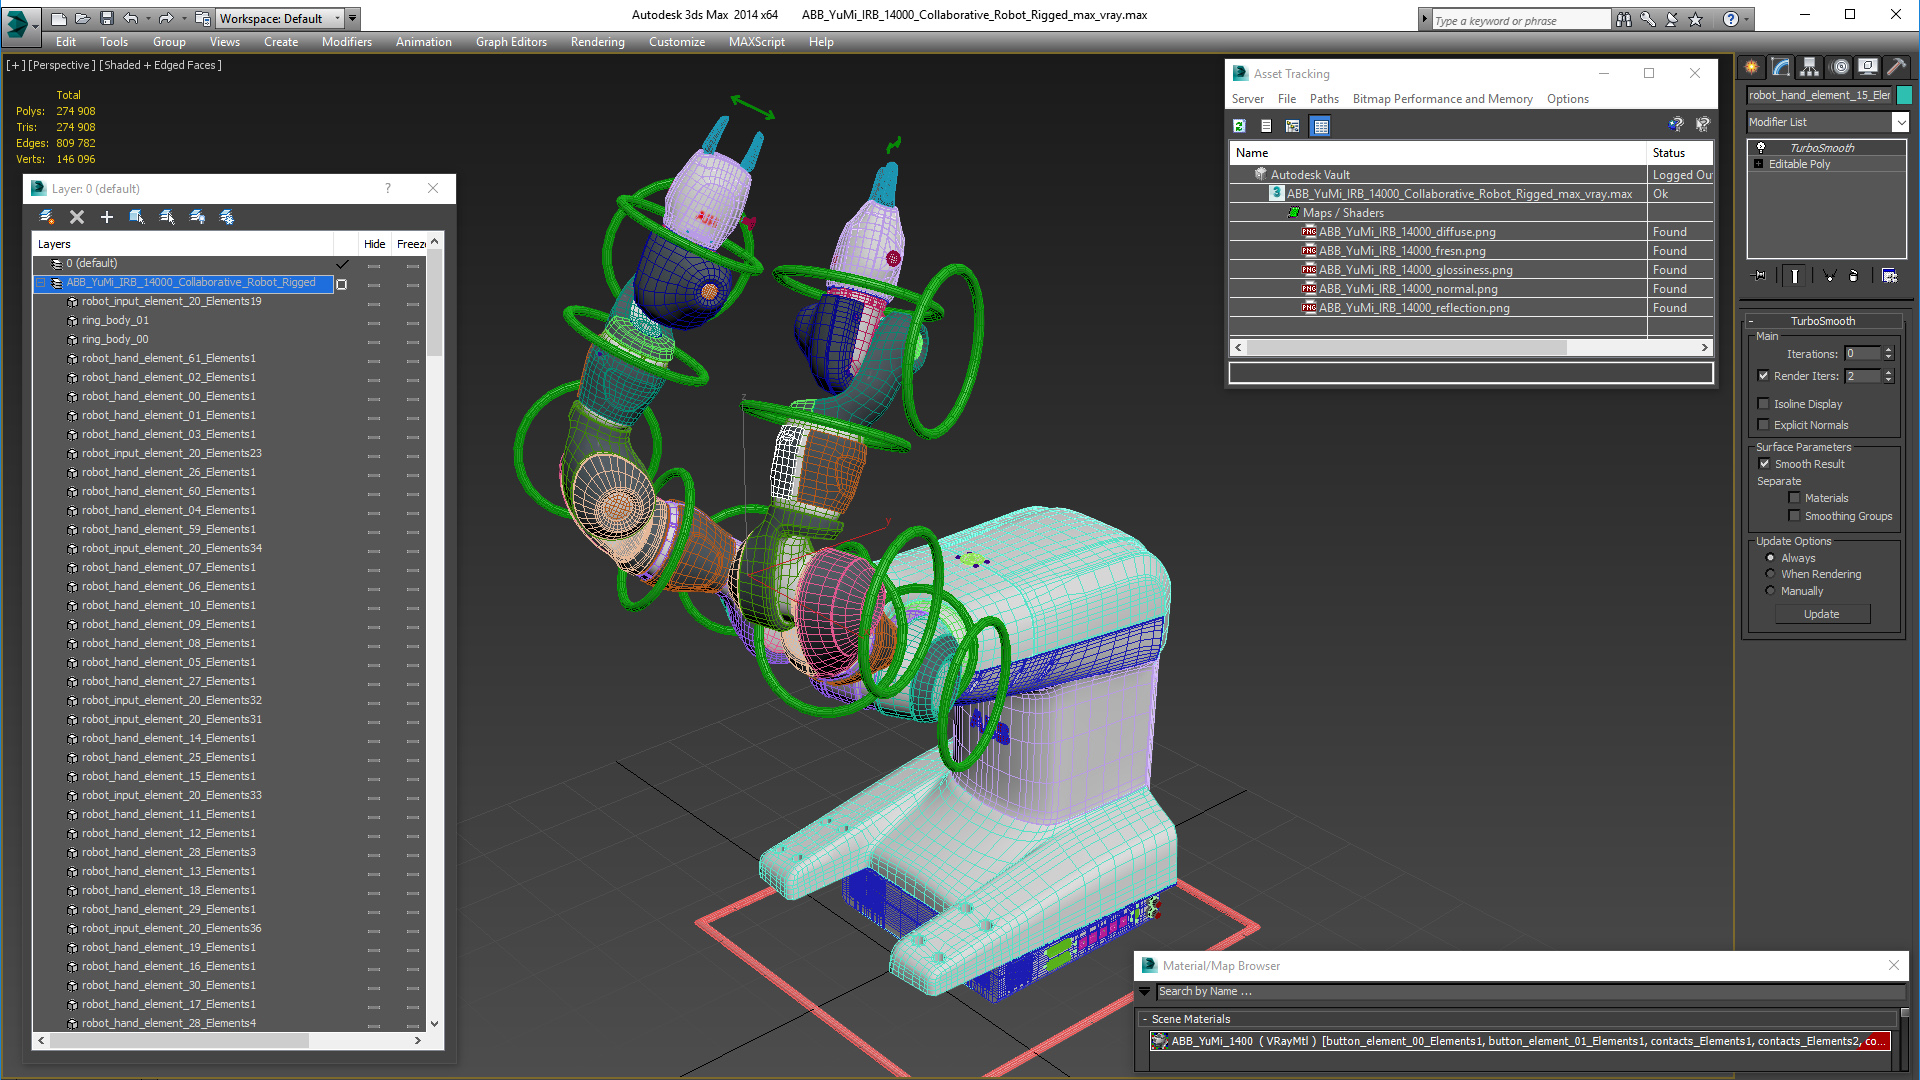
Task: Click Freeze/Unfreeze All Layers icon
Action: [227, 217]
